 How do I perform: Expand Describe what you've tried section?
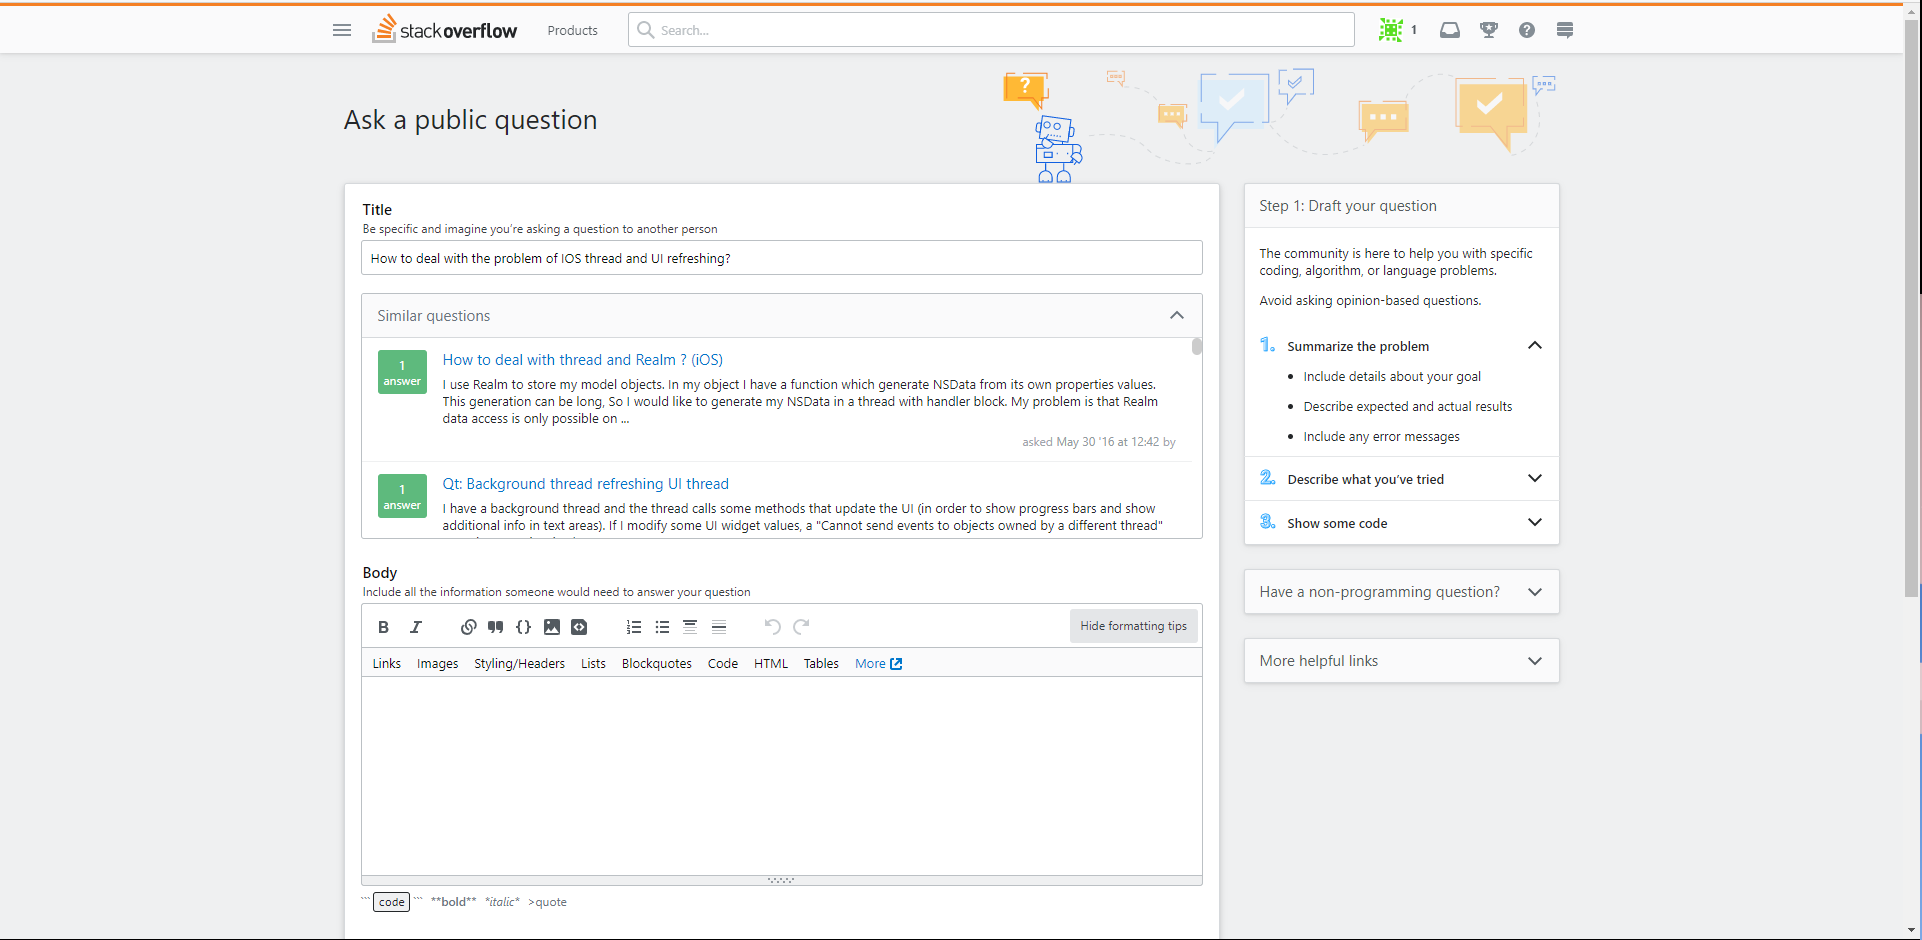pos(1535,479)
